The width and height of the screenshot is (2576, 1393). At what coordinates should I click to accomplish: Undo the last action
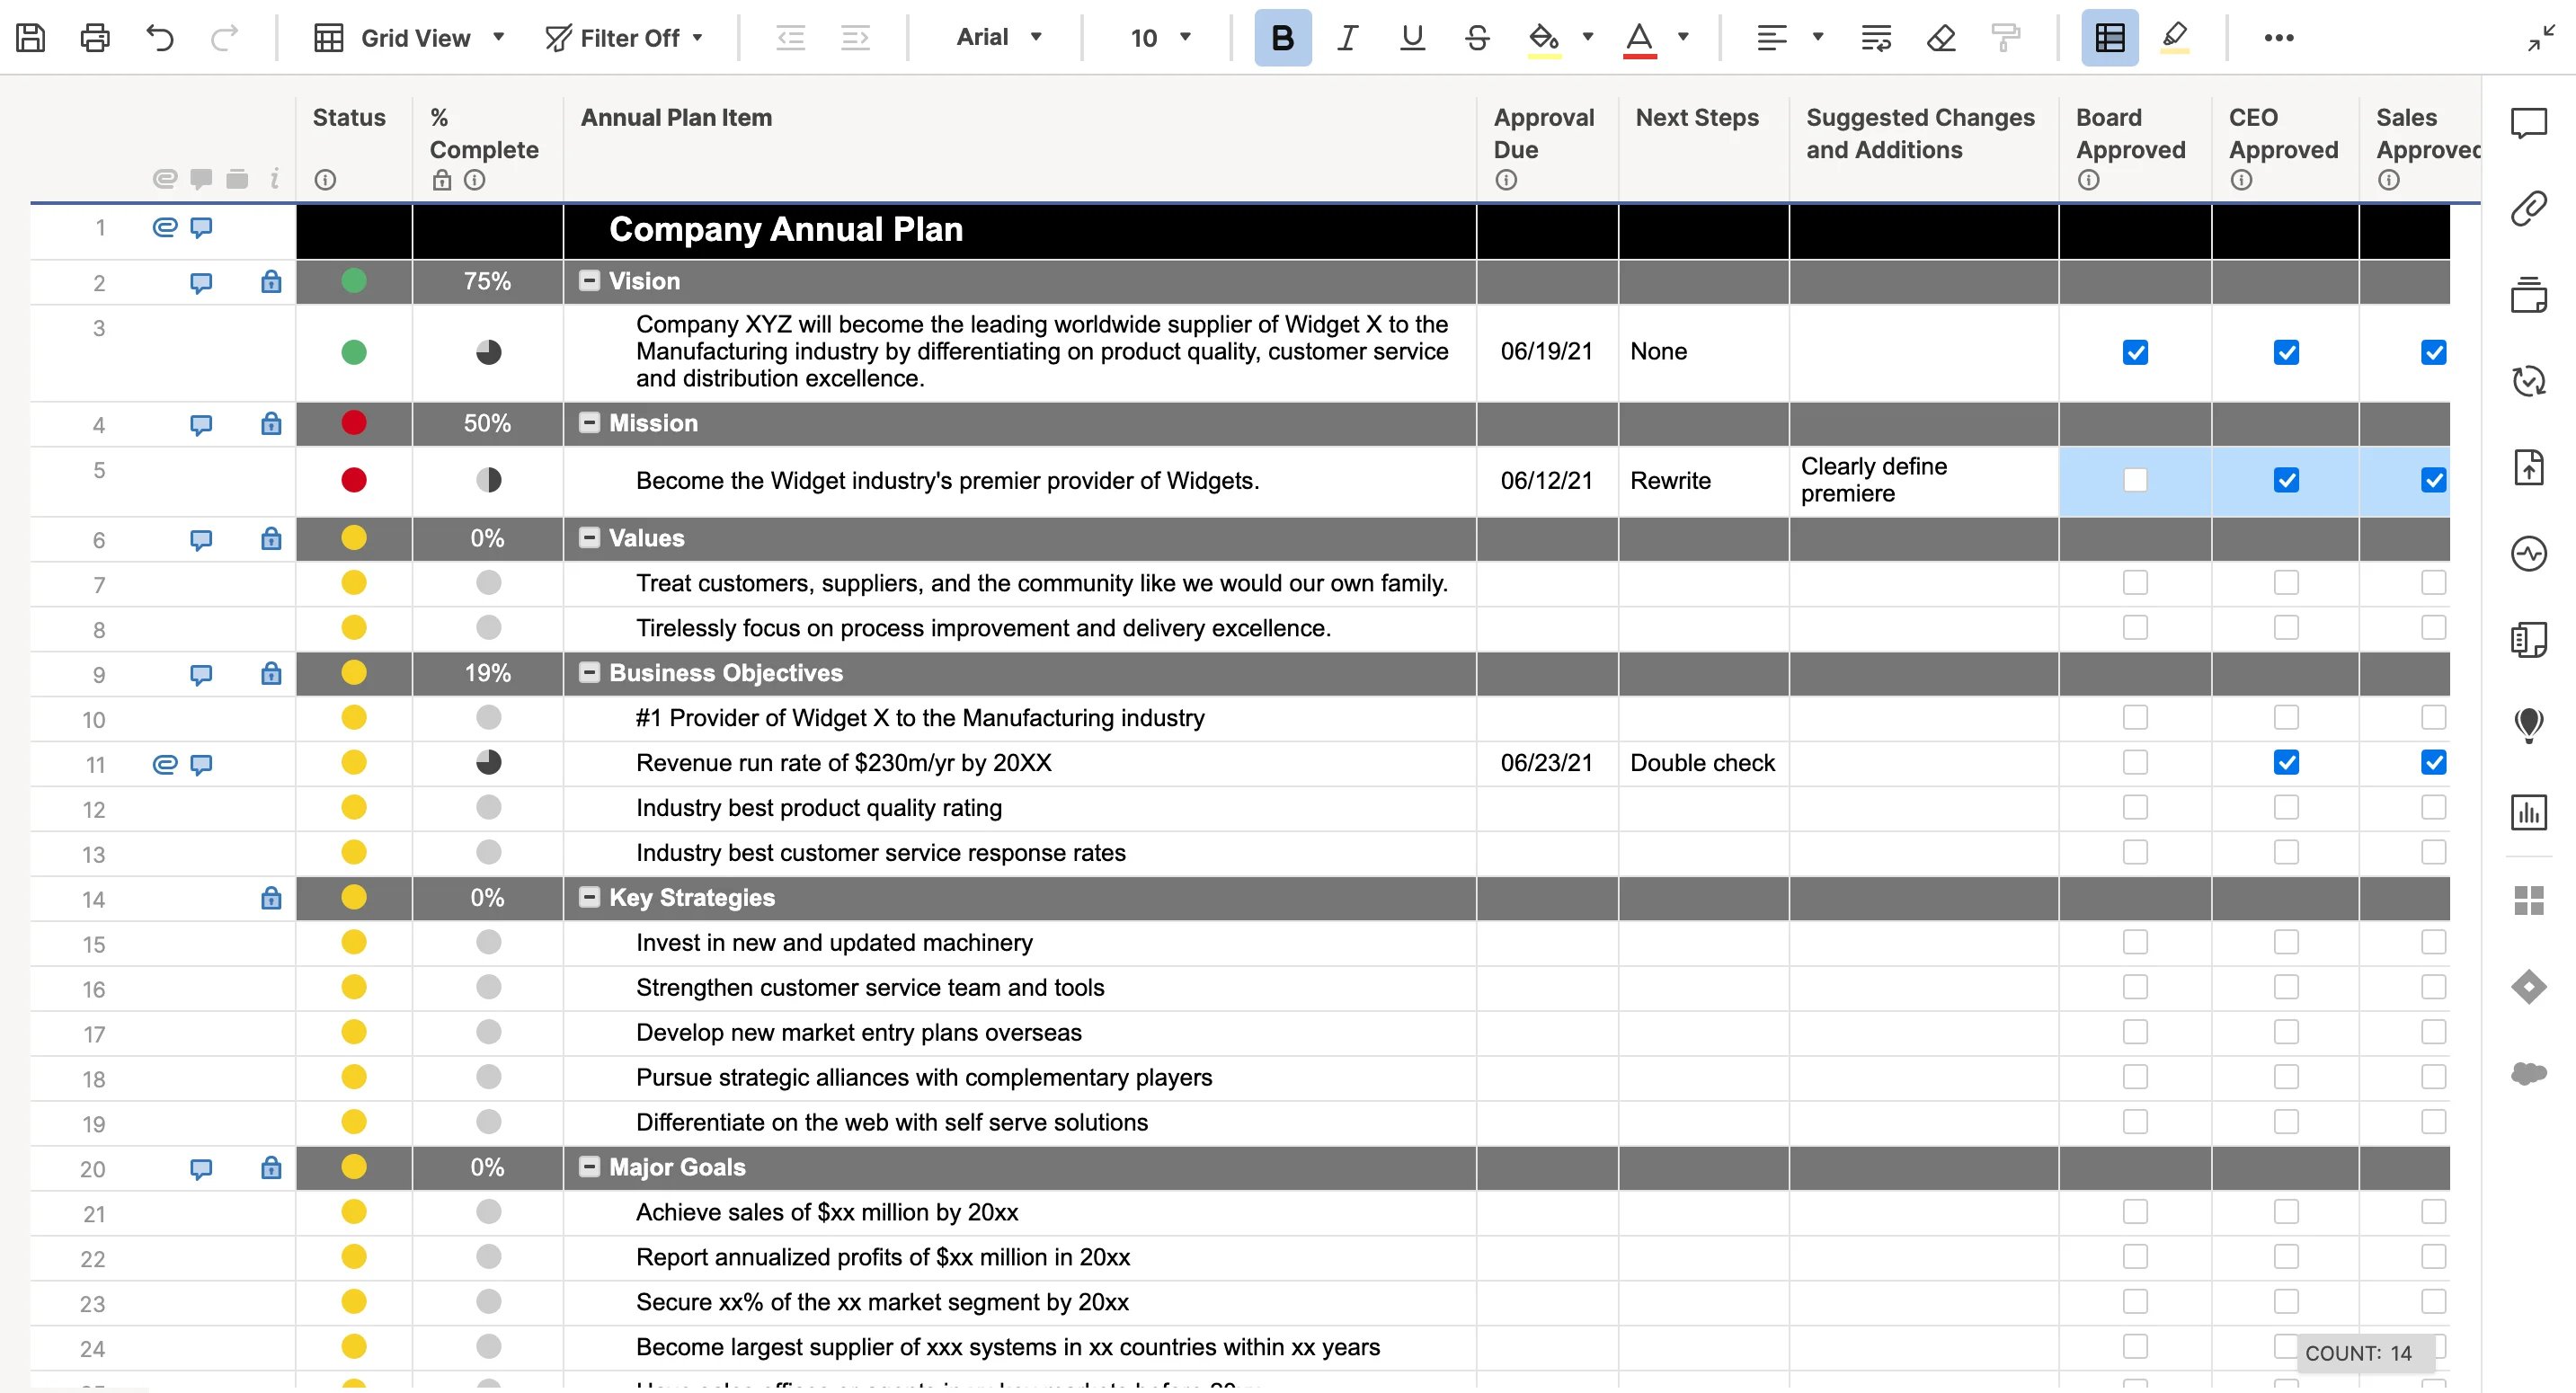tap(160, 37)
